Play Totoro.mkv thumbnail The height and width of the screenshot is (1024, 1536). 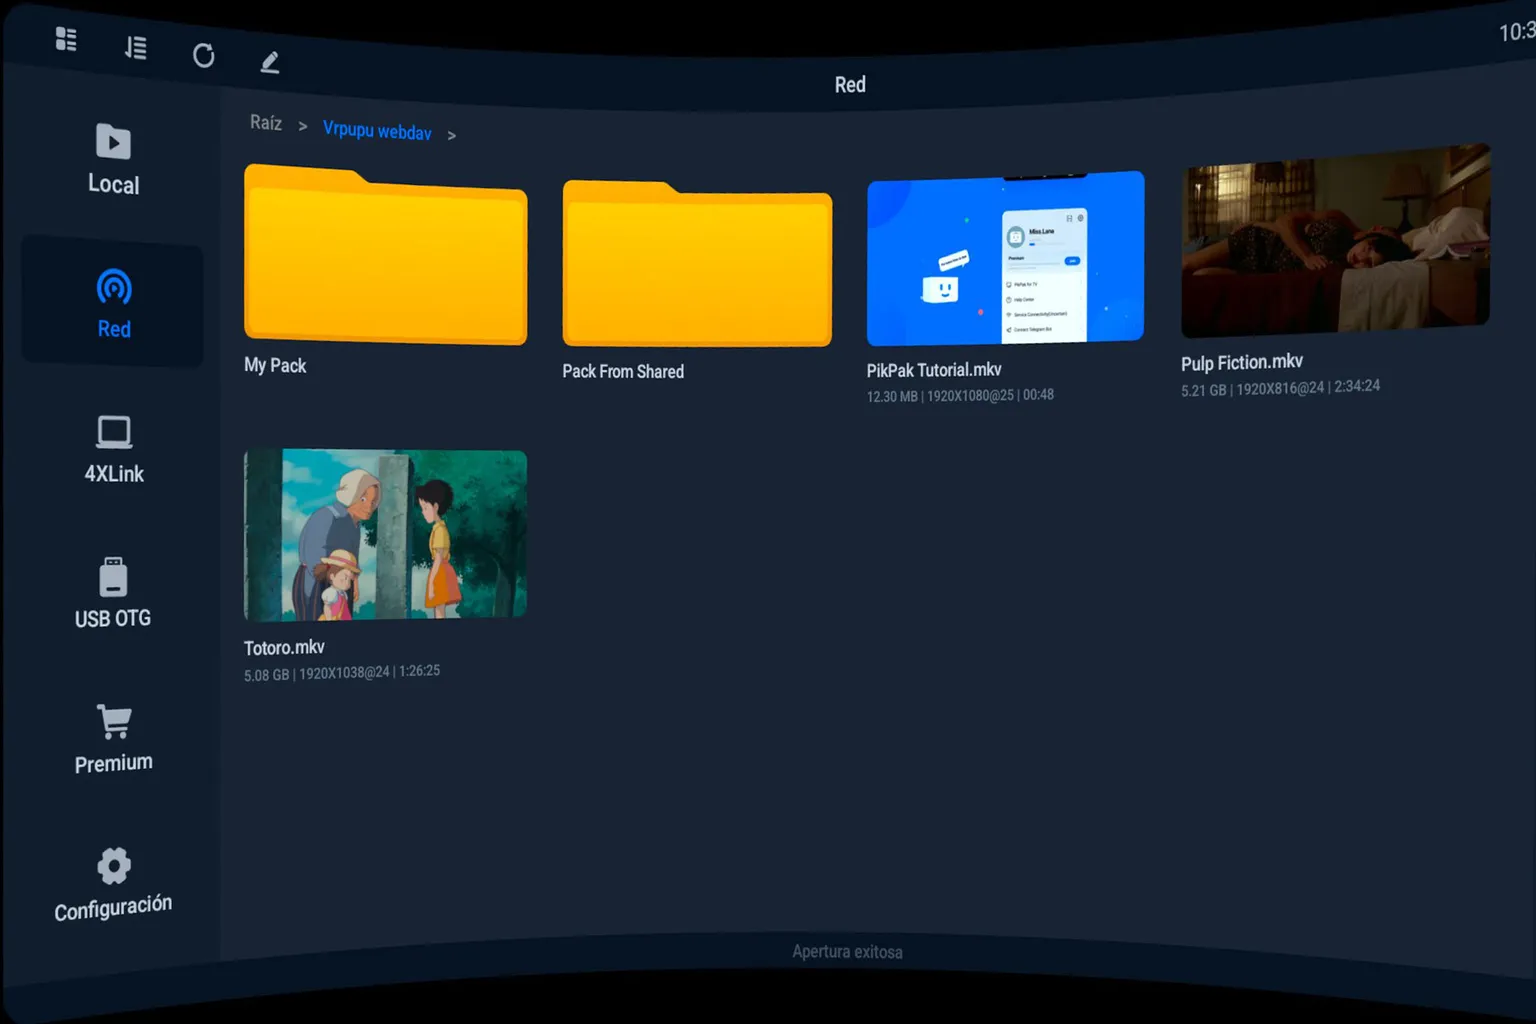(385, 535)
